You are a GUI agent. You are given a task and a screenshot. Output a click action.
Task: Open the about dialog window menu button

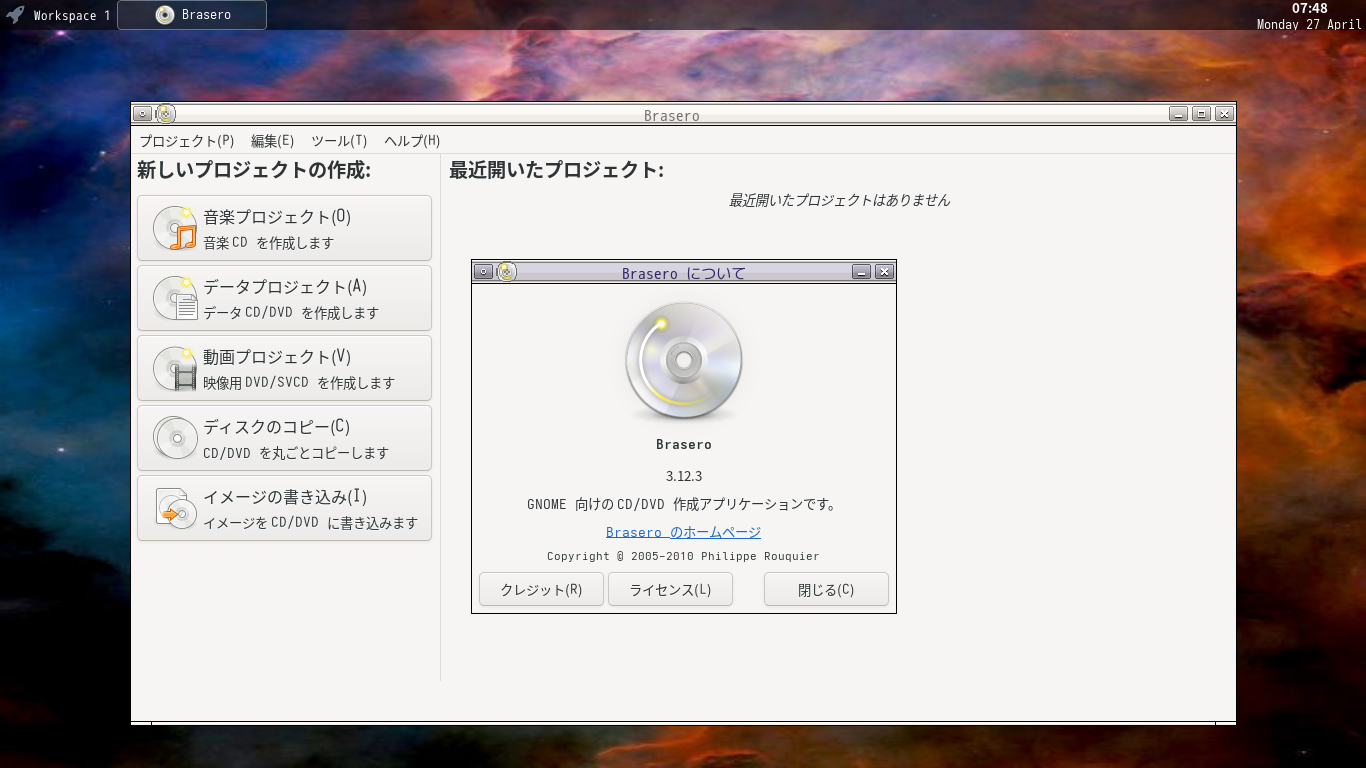pos(484,271)
